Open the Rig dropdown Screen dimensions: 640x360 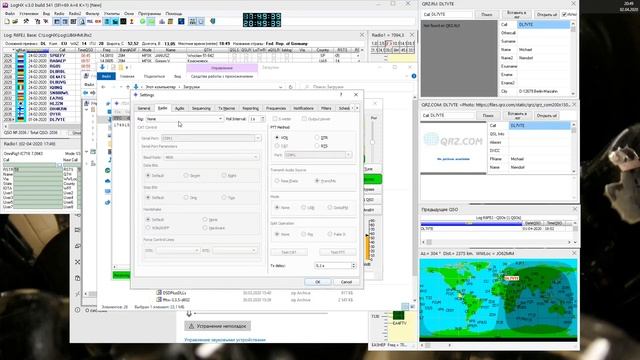coord(184,119)
